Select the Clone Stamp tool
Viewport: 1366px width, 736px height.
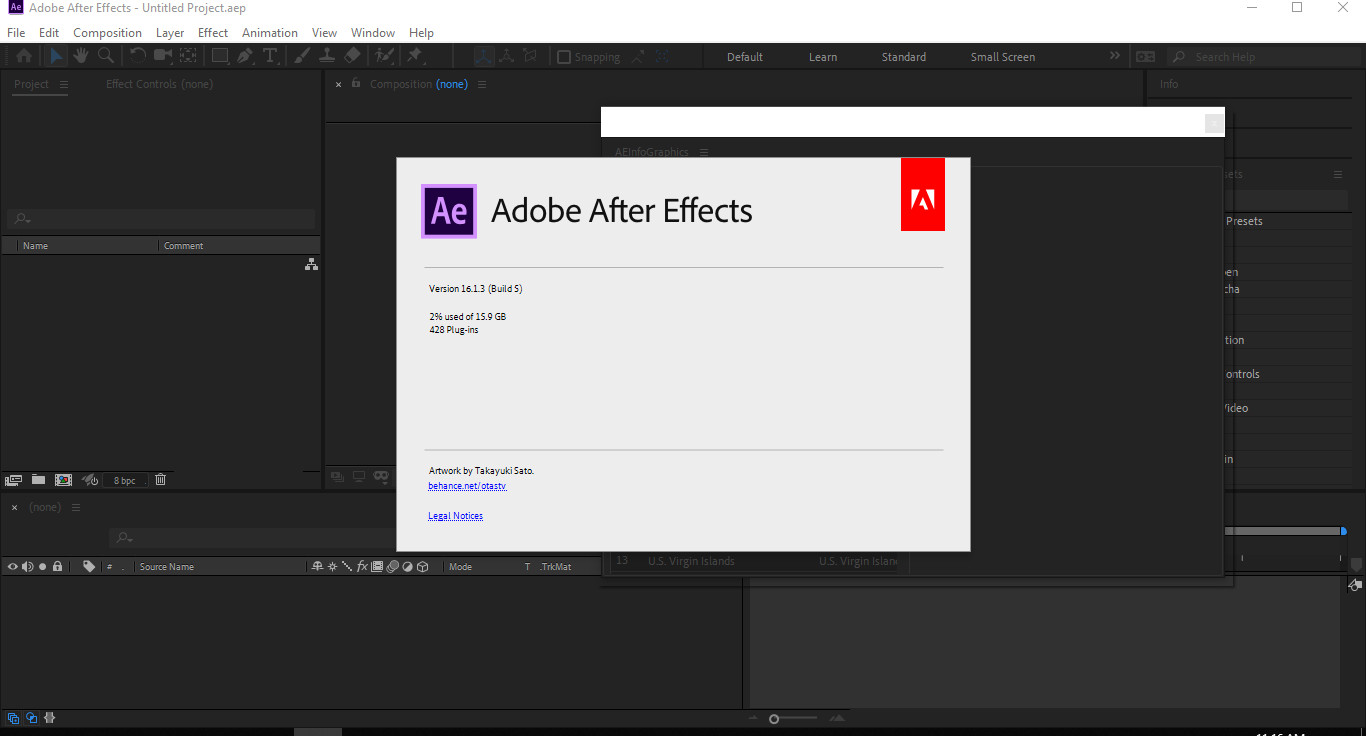(327, 56)
